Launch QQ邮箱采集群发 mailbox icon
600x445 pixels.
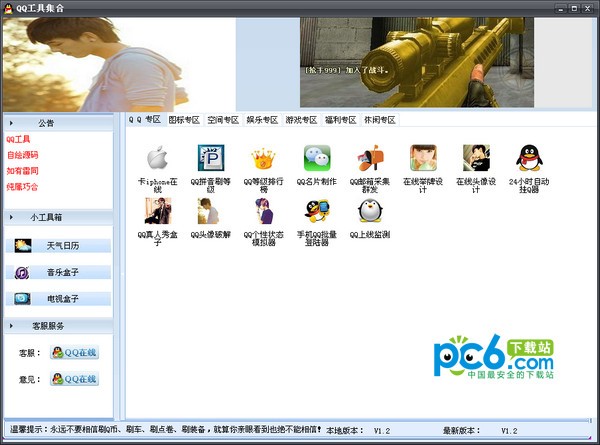[x=370, y=158]
